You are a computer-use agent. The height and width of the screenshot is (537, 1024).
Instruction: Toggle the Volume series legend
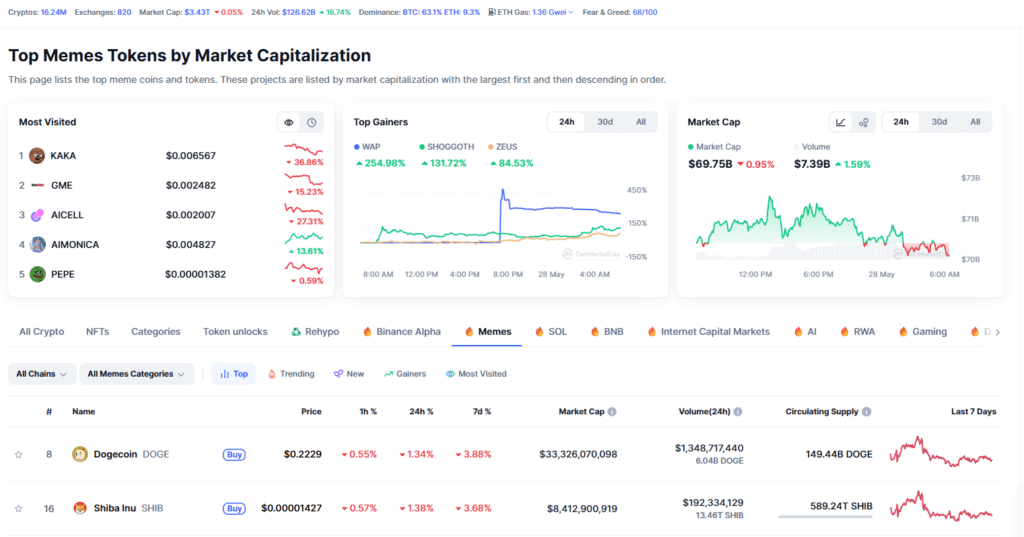tap(812, 147)
